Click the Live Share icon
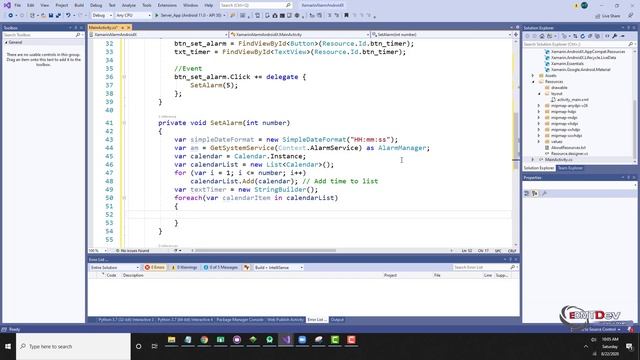 coord(598,16)
